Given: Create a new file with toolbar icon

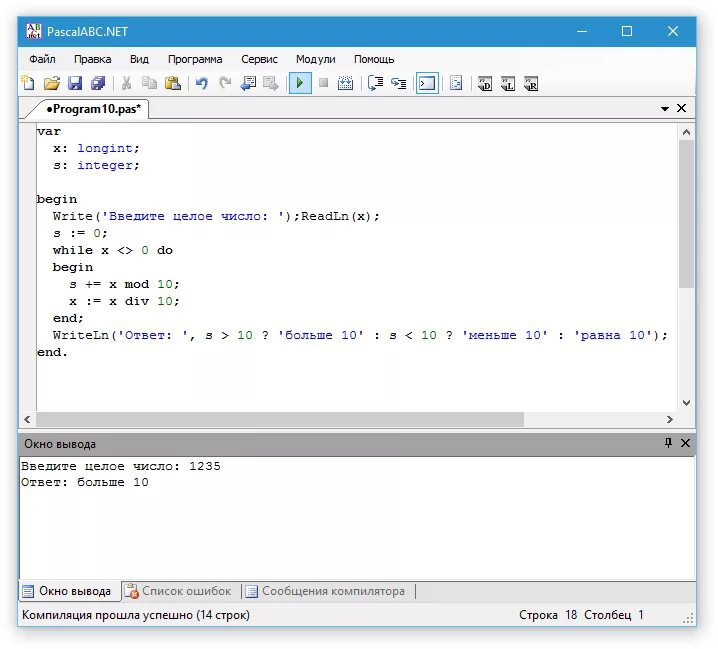Looking at the screenshot, I should pyautogui.click(x=28, y=83).
